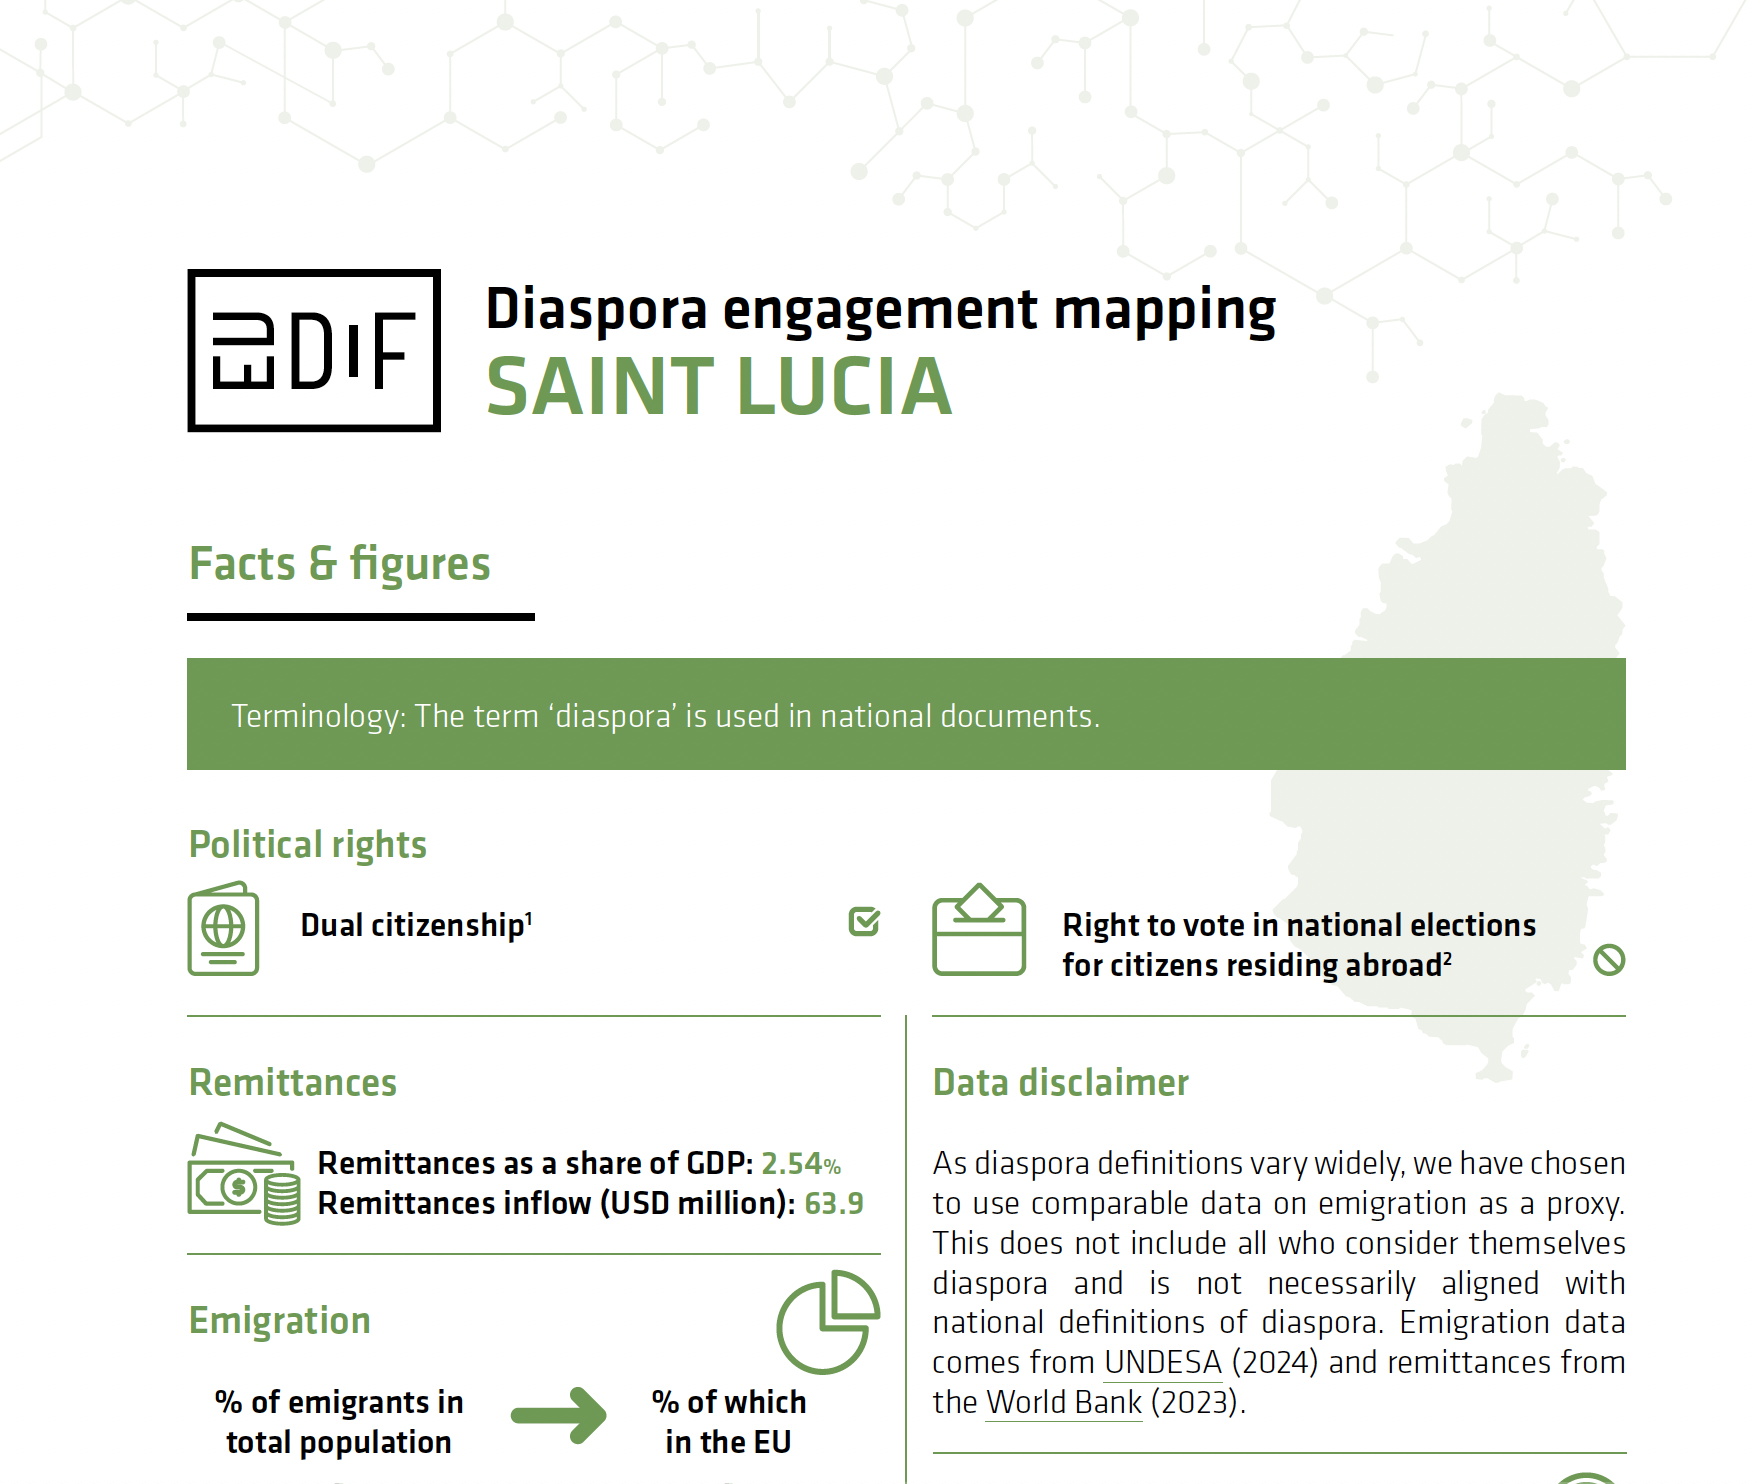This screenshot has width=1757, height=1484.
Task: Click the prohibited circle icon for voting rights
Action: (x=1608, y=960)
